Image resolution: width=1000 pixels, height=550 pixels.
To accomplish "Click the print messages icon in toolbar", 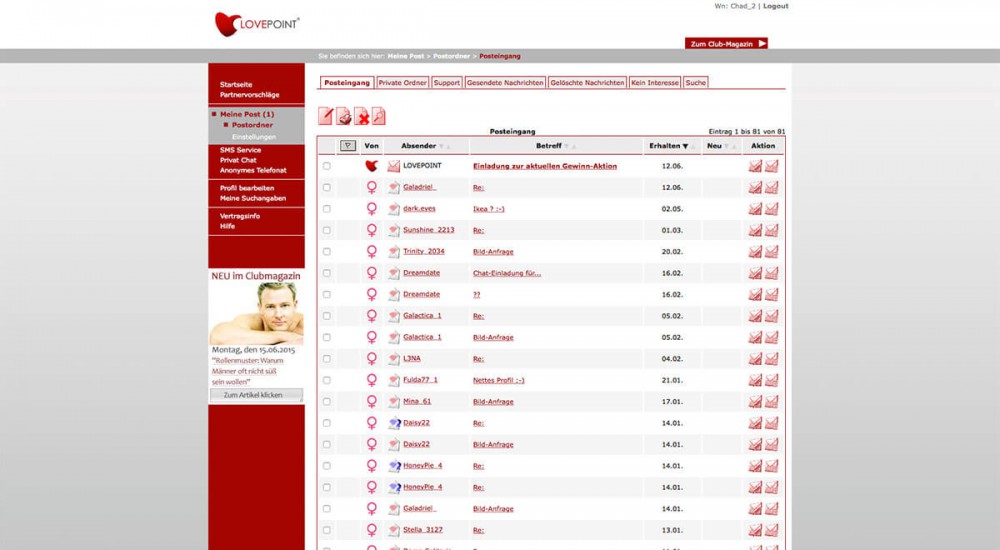I will click(343, 117).
